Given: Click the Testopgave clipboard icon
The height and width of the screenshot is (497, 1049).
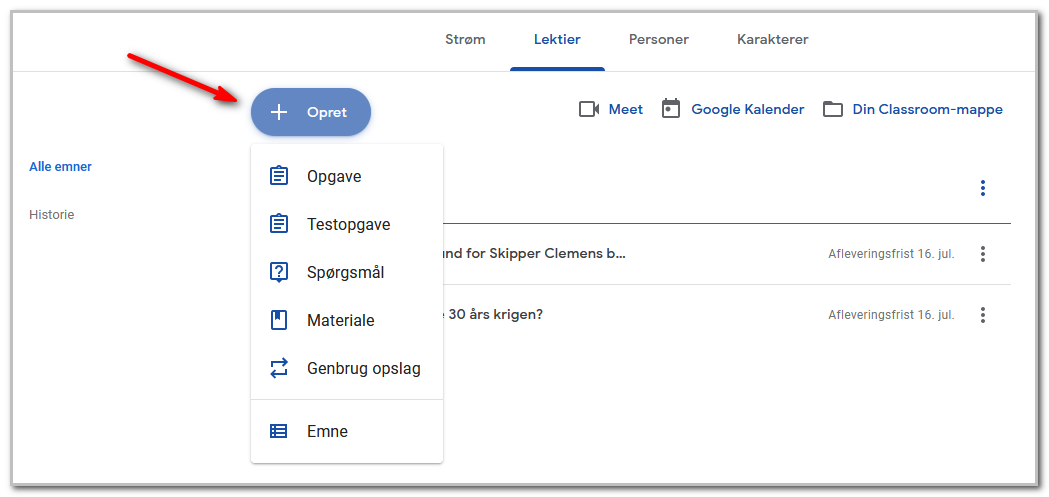Looking at the screenshot, I should (278, 224).
